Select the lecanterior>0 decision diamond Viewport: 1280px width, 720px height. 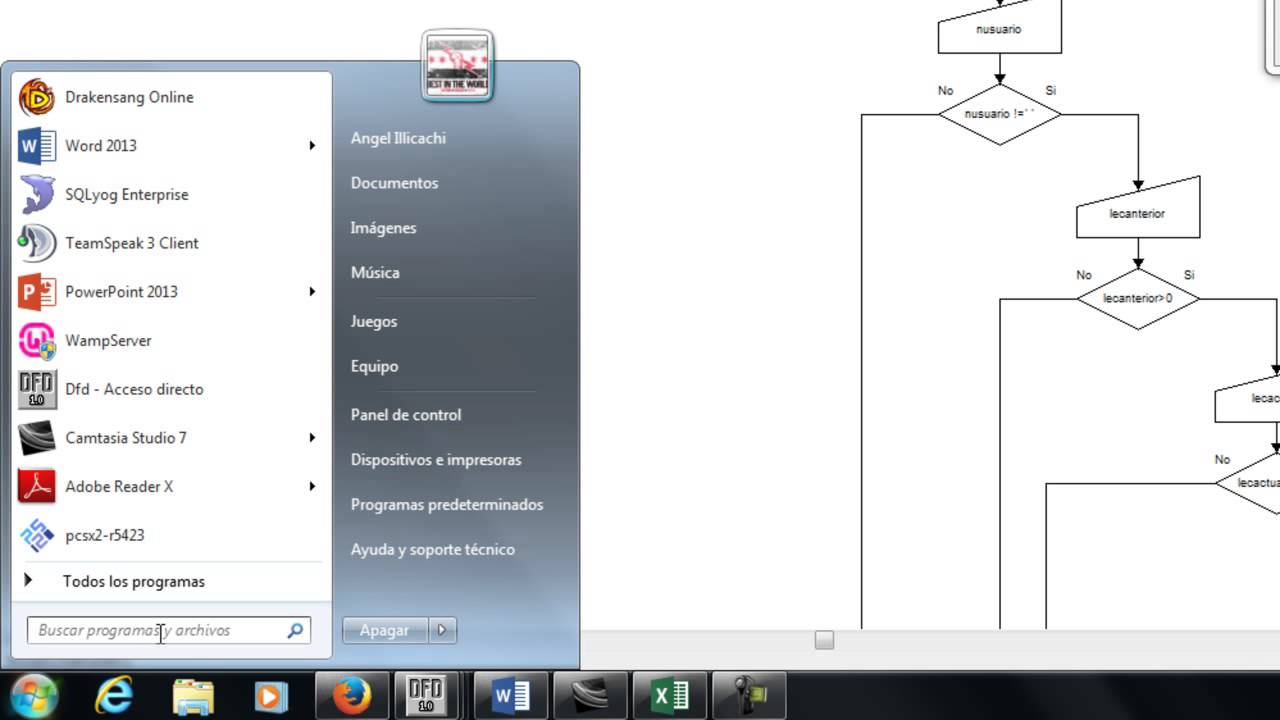point(1138,299)
